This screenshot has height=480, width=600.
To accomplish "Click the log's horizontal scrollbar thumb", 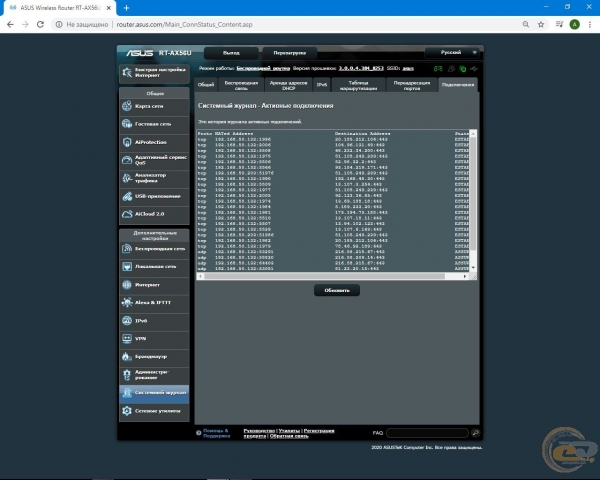I will click(324, 276).
